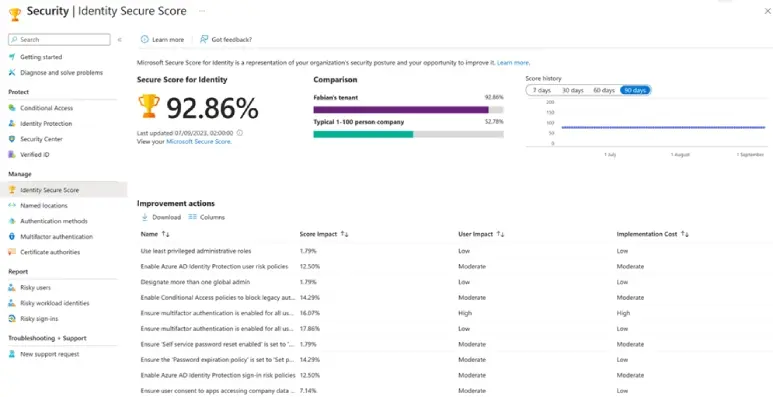Open 'Ensure user consent to apps' action
The image size is (773, 397).
coord(218,391)
